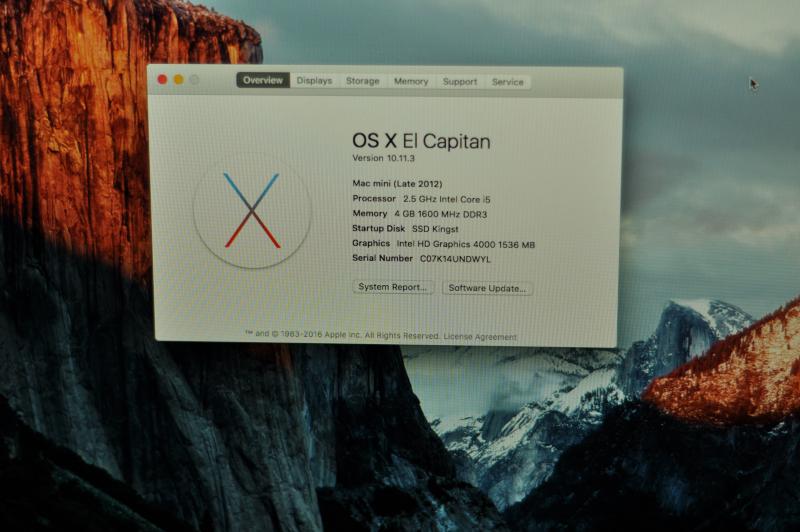Open the Storage tab
800x532 pixels.
[363, 81]
